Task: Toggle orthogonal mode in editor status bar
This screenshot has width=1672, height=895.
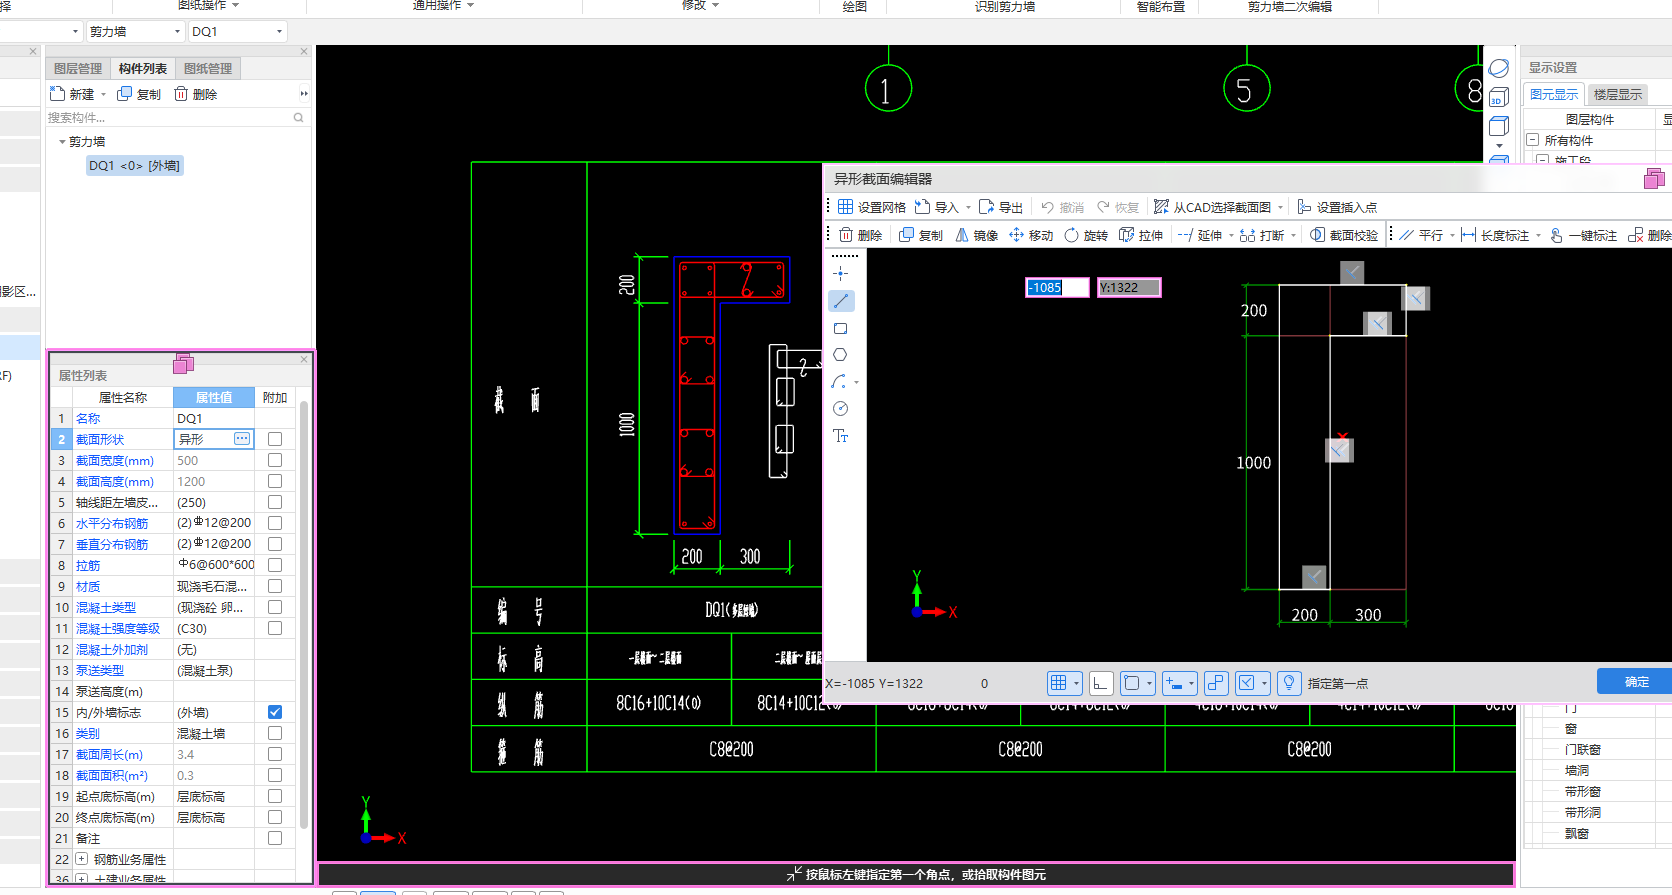Action: click(1100, 683)
